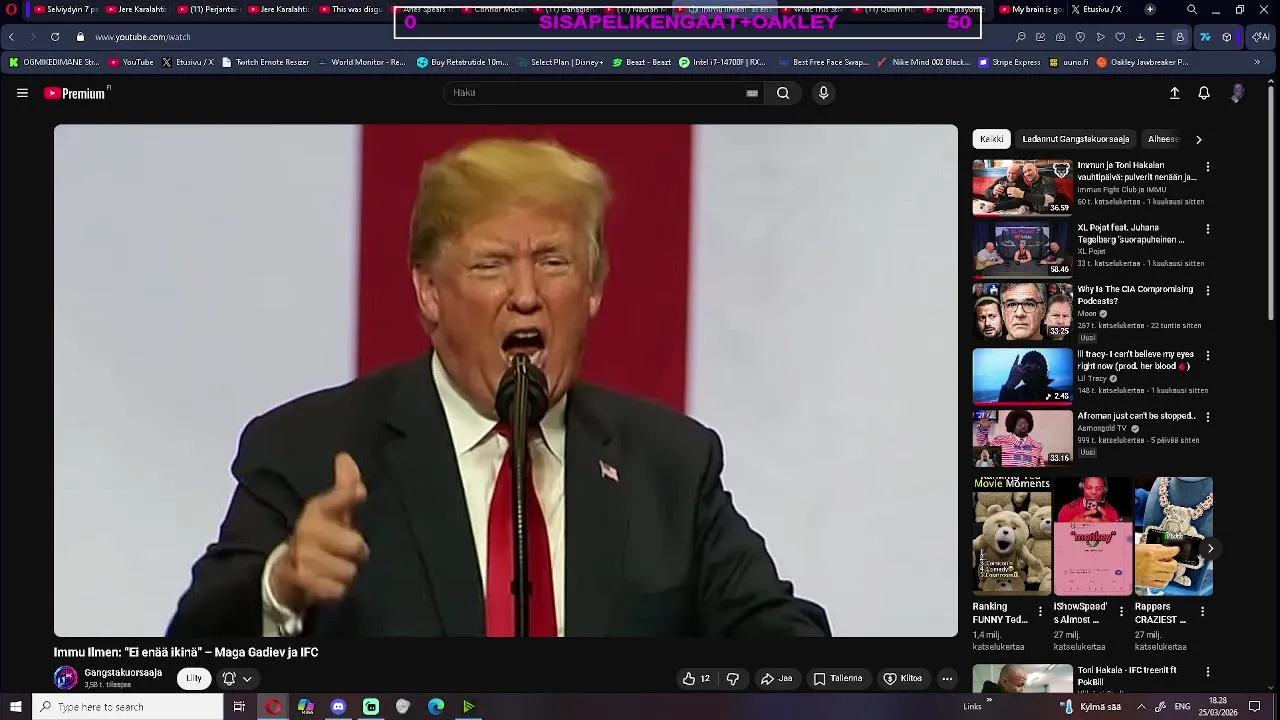Open the account avatar menu
1280x720 pixels.
coord(1237,93)
